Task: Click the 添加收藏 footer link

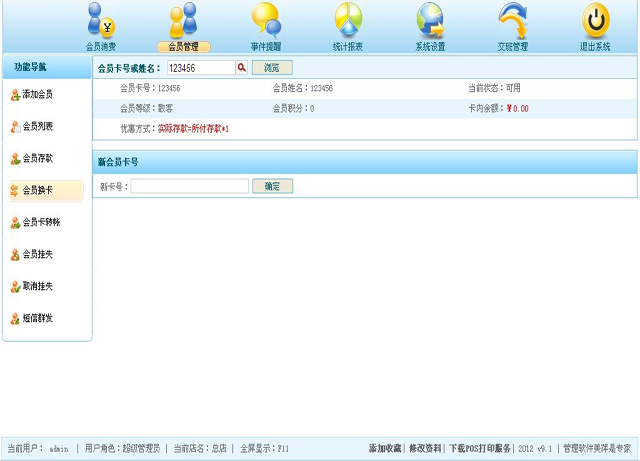Action: [385, 449]
